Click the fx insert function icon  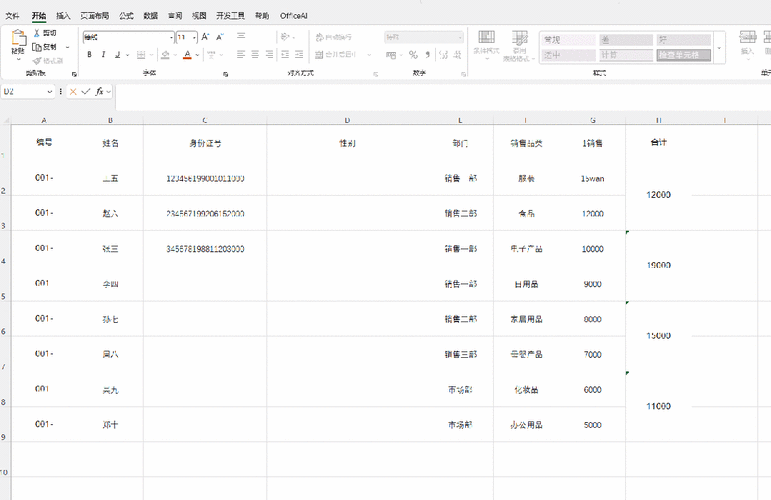(x=99, y=91)
